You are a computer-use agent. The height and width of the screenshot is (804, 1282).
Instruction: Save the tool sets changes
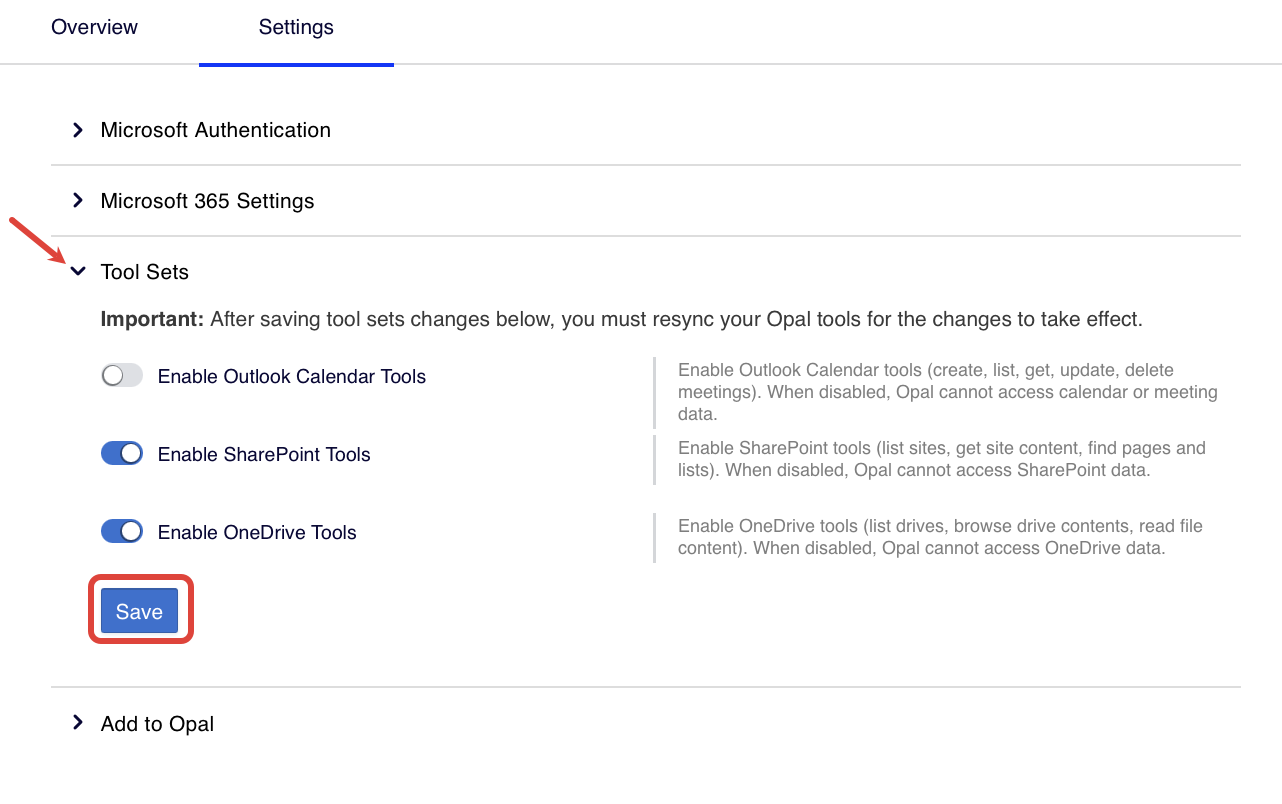139,612
